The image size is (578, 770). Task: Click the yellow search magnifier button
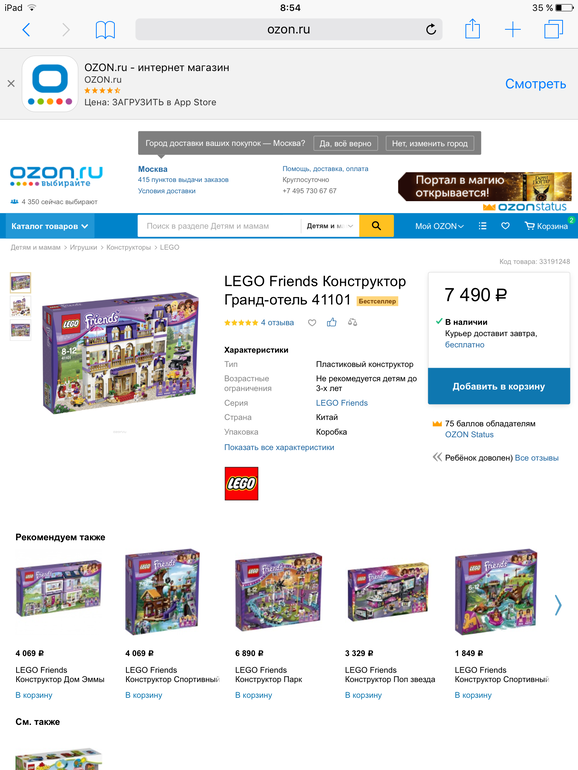click(x=376, y=226)
